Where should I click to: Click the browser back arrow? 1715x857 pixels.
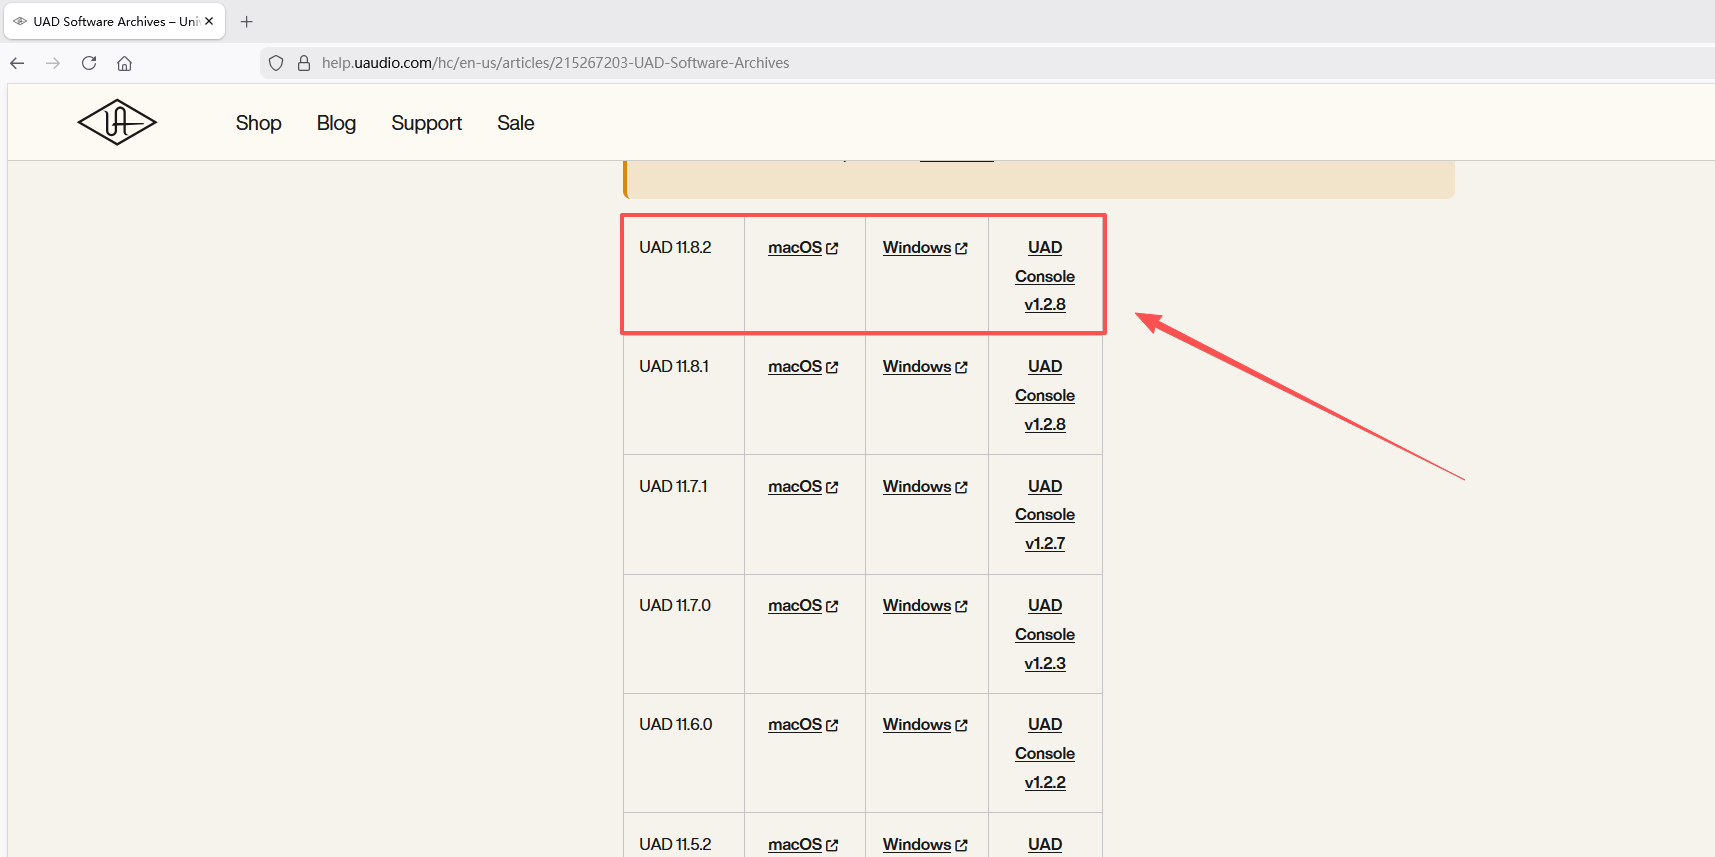click(17, 63)
